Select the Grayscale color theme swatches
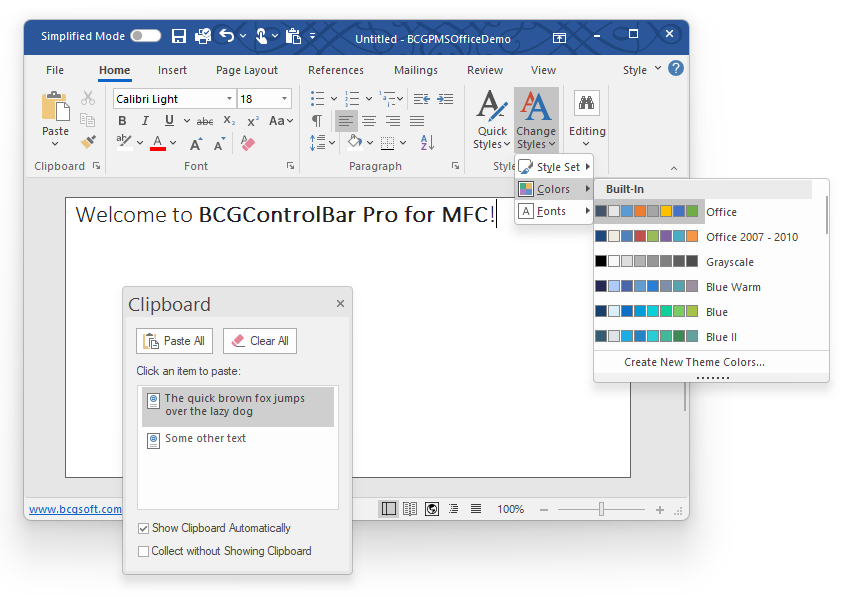Image resolution: width=842 pixels, height=597 pixels. click(x=647, y=261)
